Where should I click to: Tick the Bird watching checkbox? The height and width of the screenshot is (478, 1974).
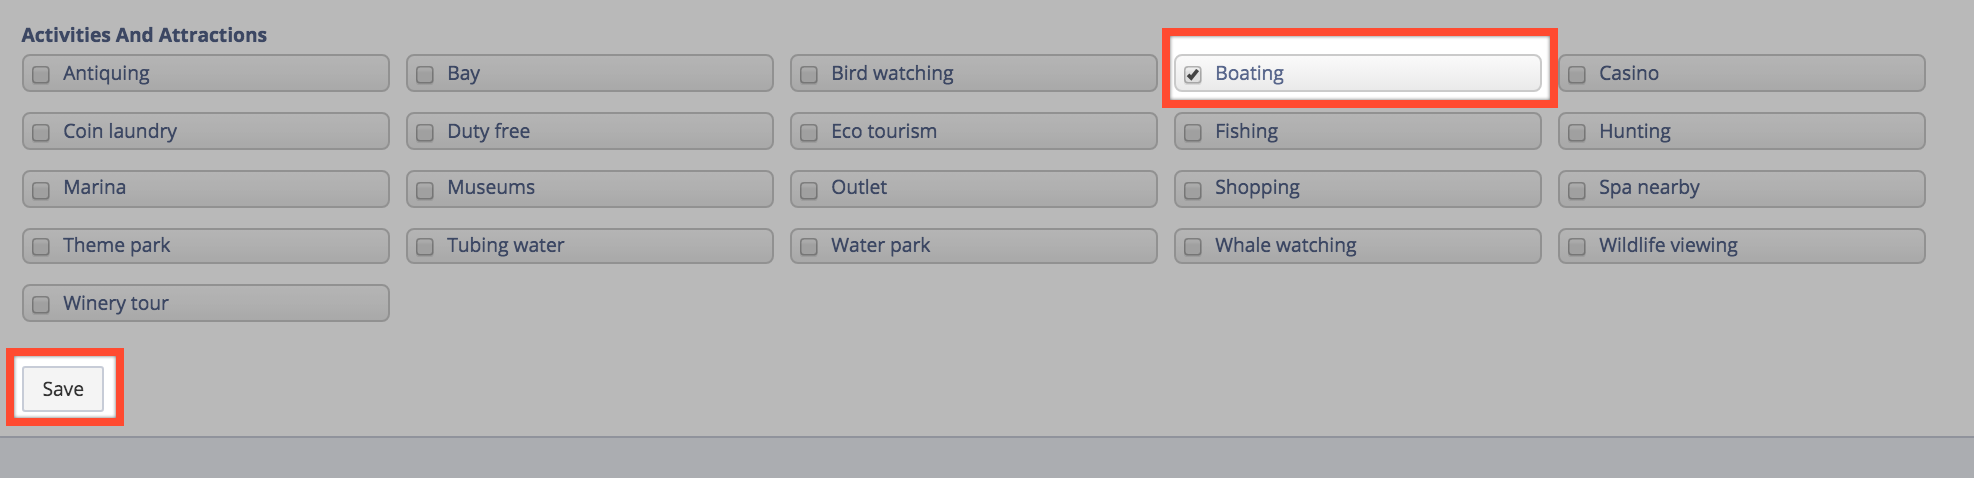point(809,74)
